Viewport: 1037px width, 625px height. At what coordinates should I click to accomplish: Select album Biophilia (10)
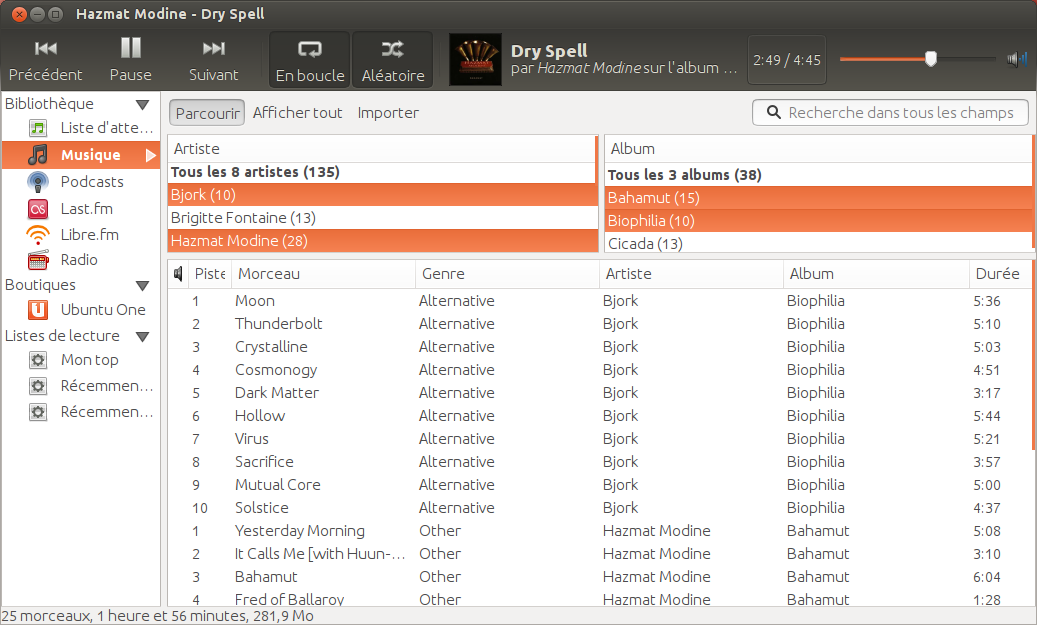click(x=817, y=221)
